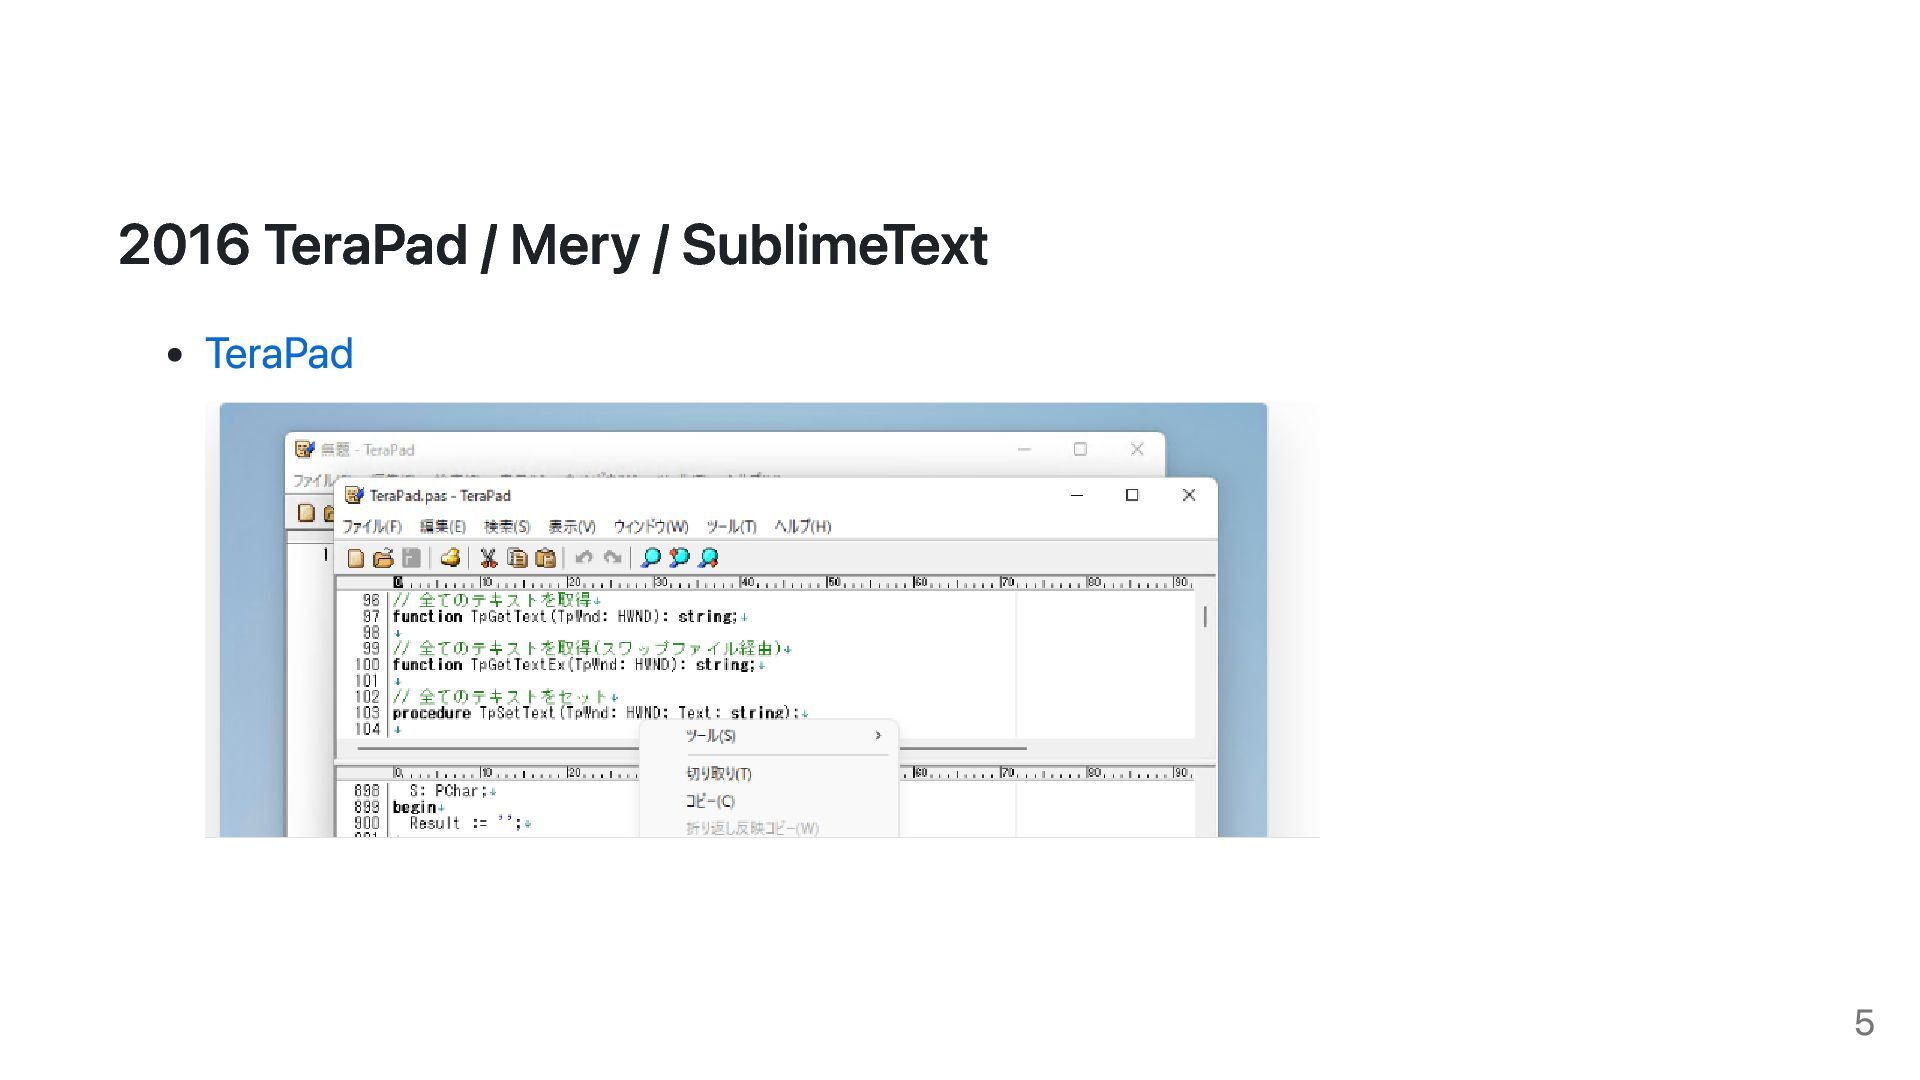Expand the ツール(S) submenu arrow
Viewport: 1920px width, 1080px height.
[x=878, y=736]
